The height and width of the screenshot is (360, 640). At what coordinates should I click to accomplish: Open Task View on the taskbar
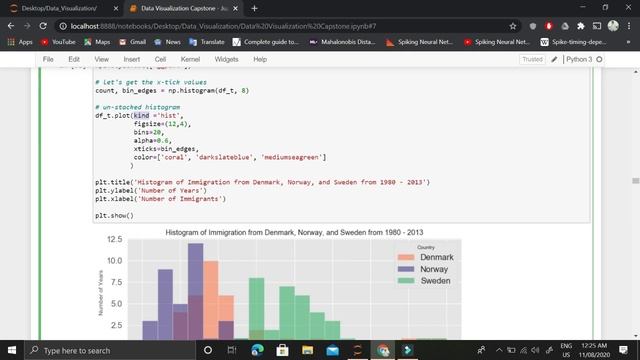click(x=231, y=350)
